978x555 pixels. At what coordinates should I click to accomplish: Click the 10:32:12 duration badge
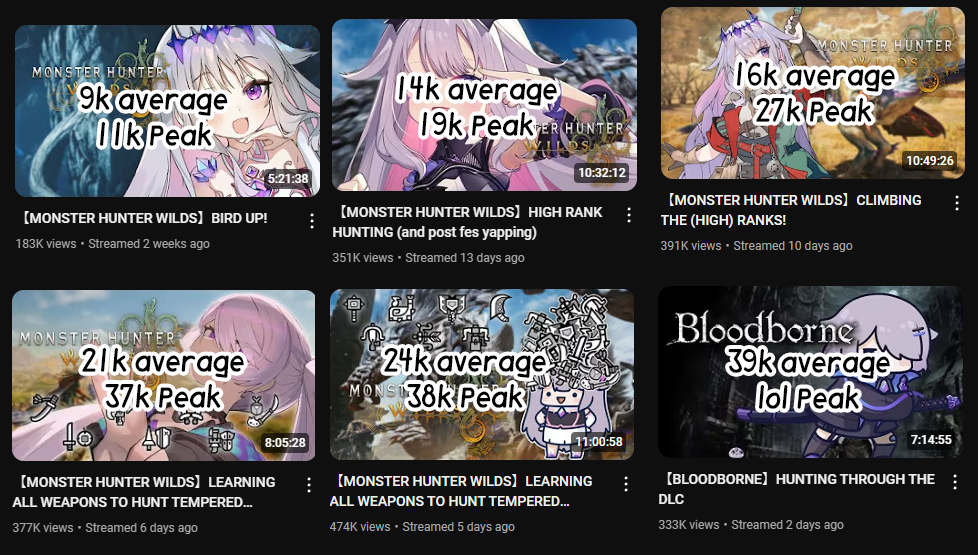pyautogui.click(x=602, y=173)
